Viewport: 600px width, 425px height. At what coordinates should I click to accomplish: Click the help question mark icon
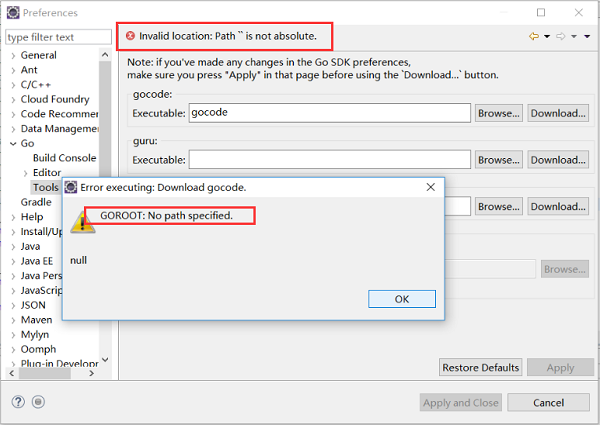18,402
